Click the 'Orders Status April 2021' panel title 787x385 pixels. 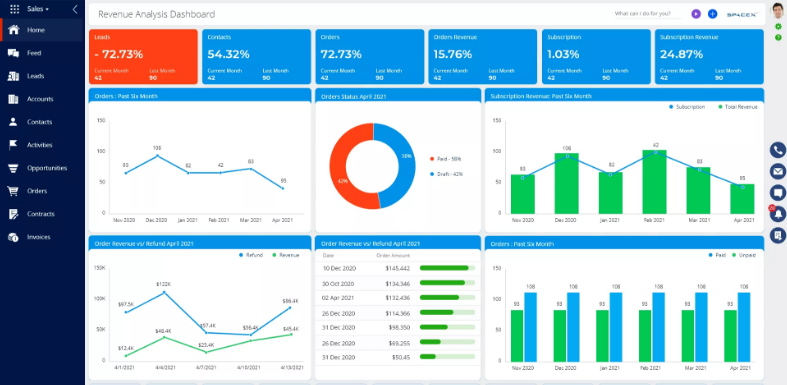click(x=353, y=96)
